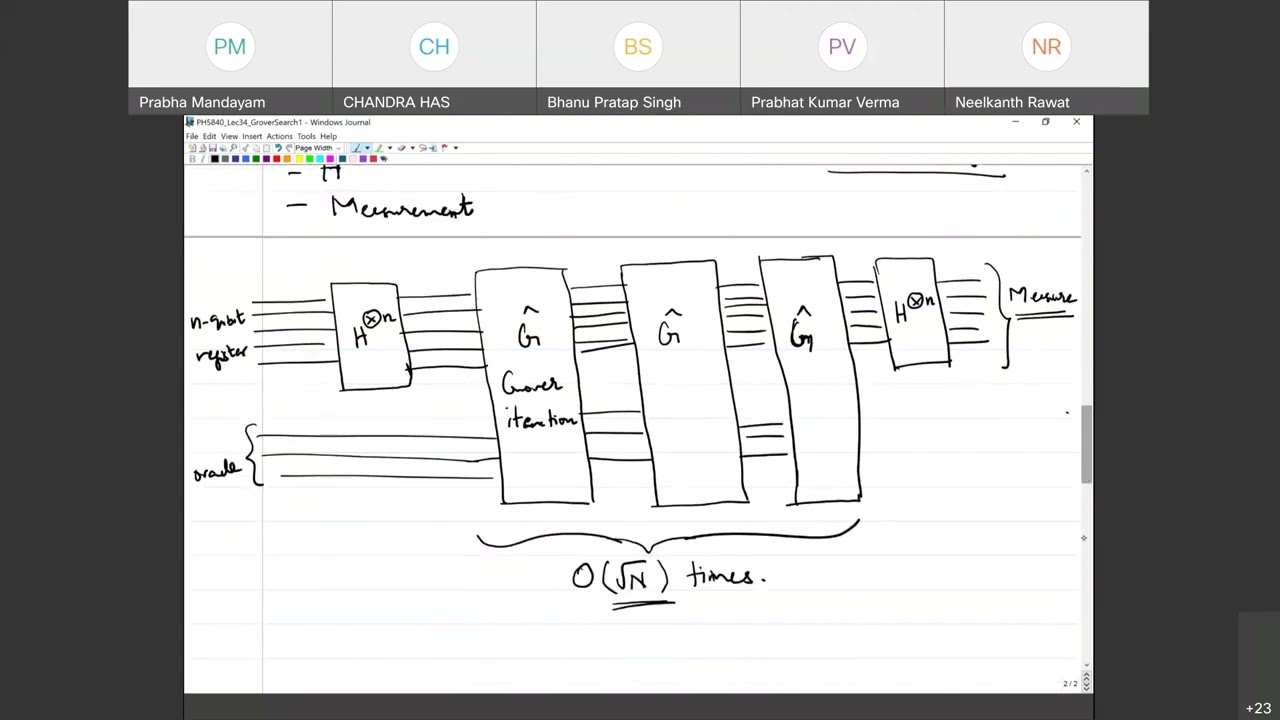The height and width of the screenshot is (720, 1280).
Task: Pick the yellow ink color swatch
Action: click(x=299, y=159)
